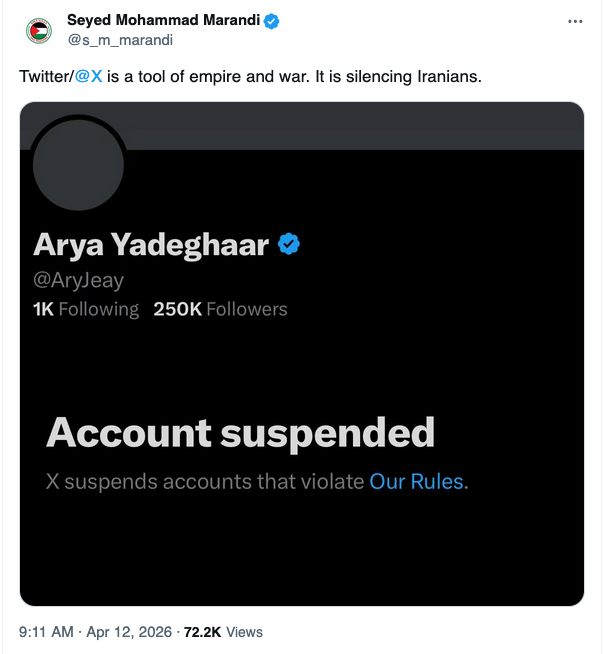The width and height of the screenshot is (603, 654).
Task: Click the Account suspended heading
Action: tap(240, 433)
